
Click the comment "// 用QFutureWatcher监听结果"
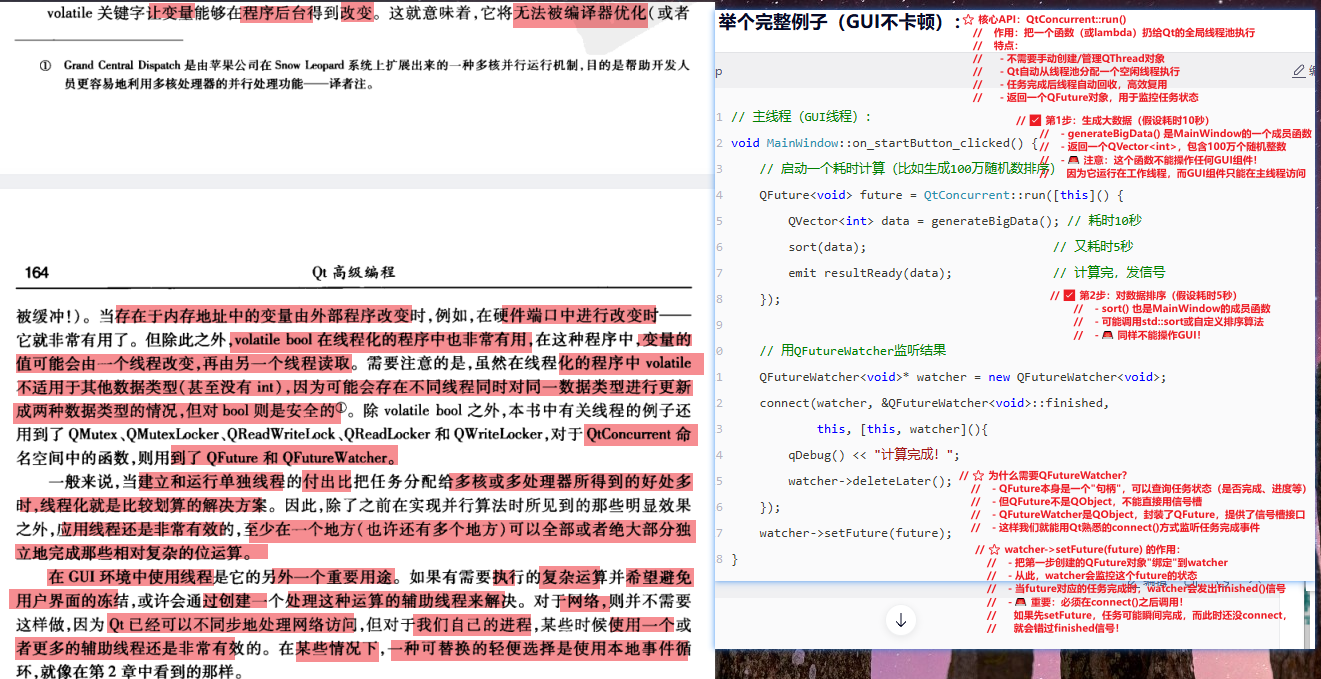tap(852, 351)
